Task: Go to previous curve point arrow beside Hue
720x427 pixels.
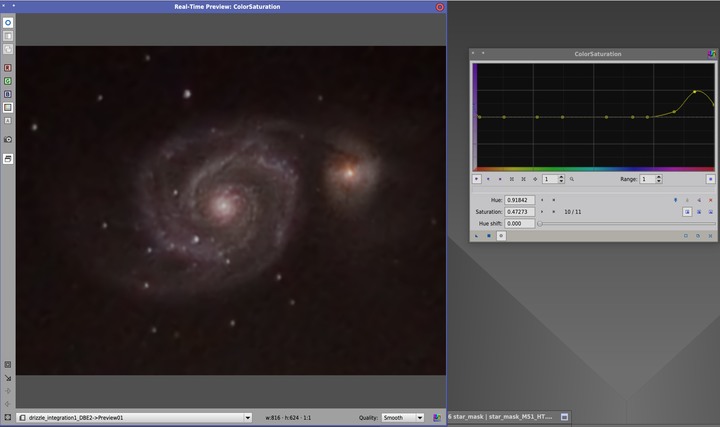Action: 542,200
